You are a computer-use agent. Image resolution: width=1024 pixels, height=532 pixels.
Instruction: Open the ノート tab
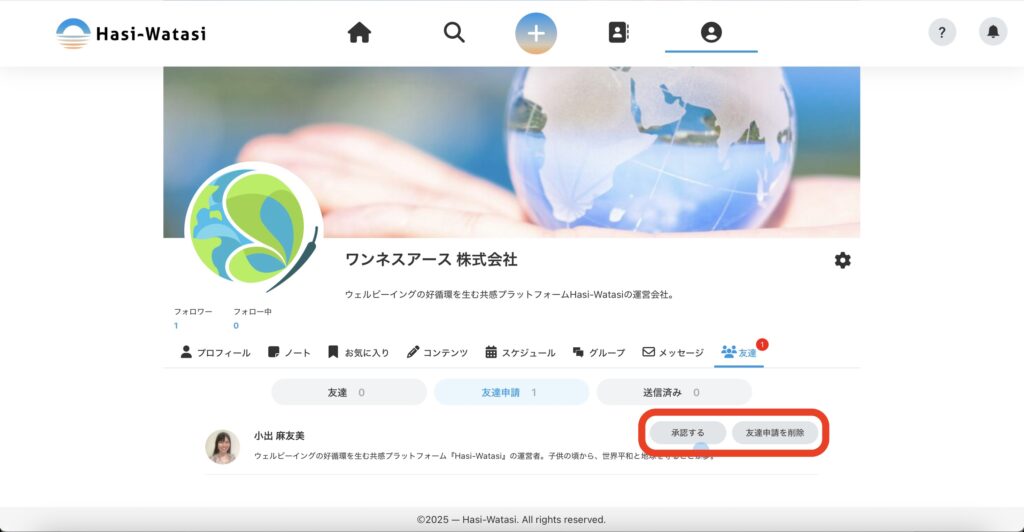pyautogui.click(x=289, y=352)
